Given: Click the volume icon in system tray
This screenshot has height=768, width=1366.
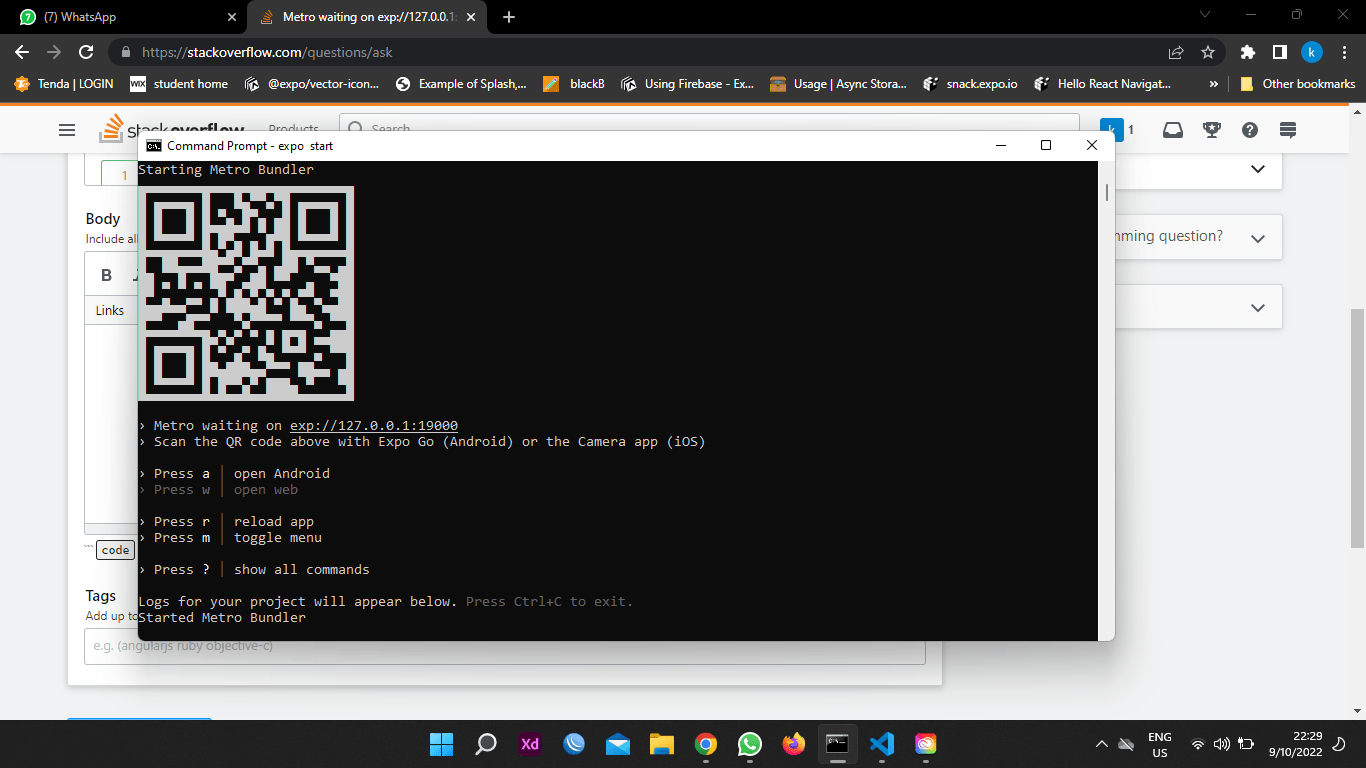Looking at the screenshot, I should pos(1221,744).
